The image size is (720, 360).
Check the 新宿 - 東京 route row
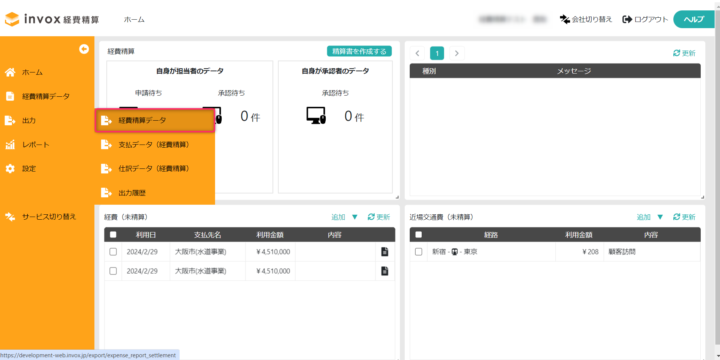click(x=418, y=252)
